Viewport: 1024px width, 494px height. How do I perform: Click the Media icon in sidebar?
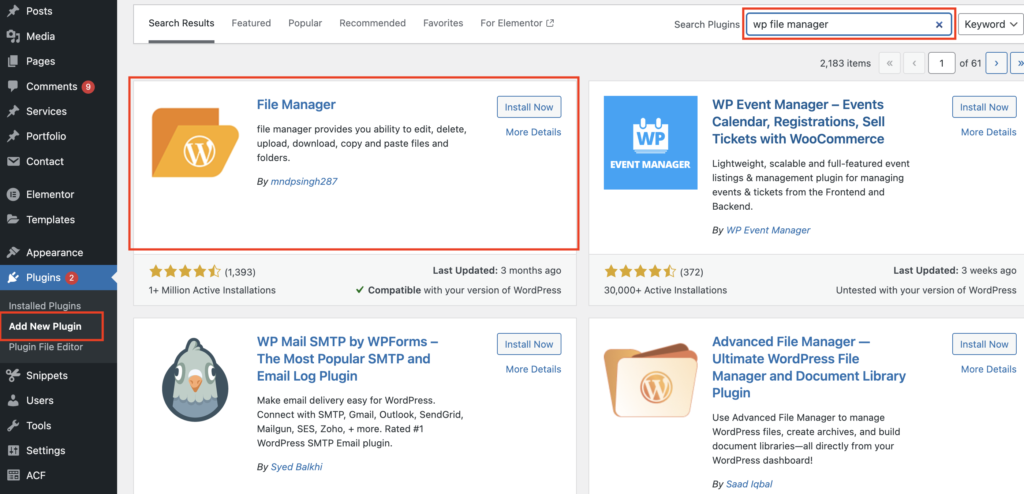[x=12, y=37]
